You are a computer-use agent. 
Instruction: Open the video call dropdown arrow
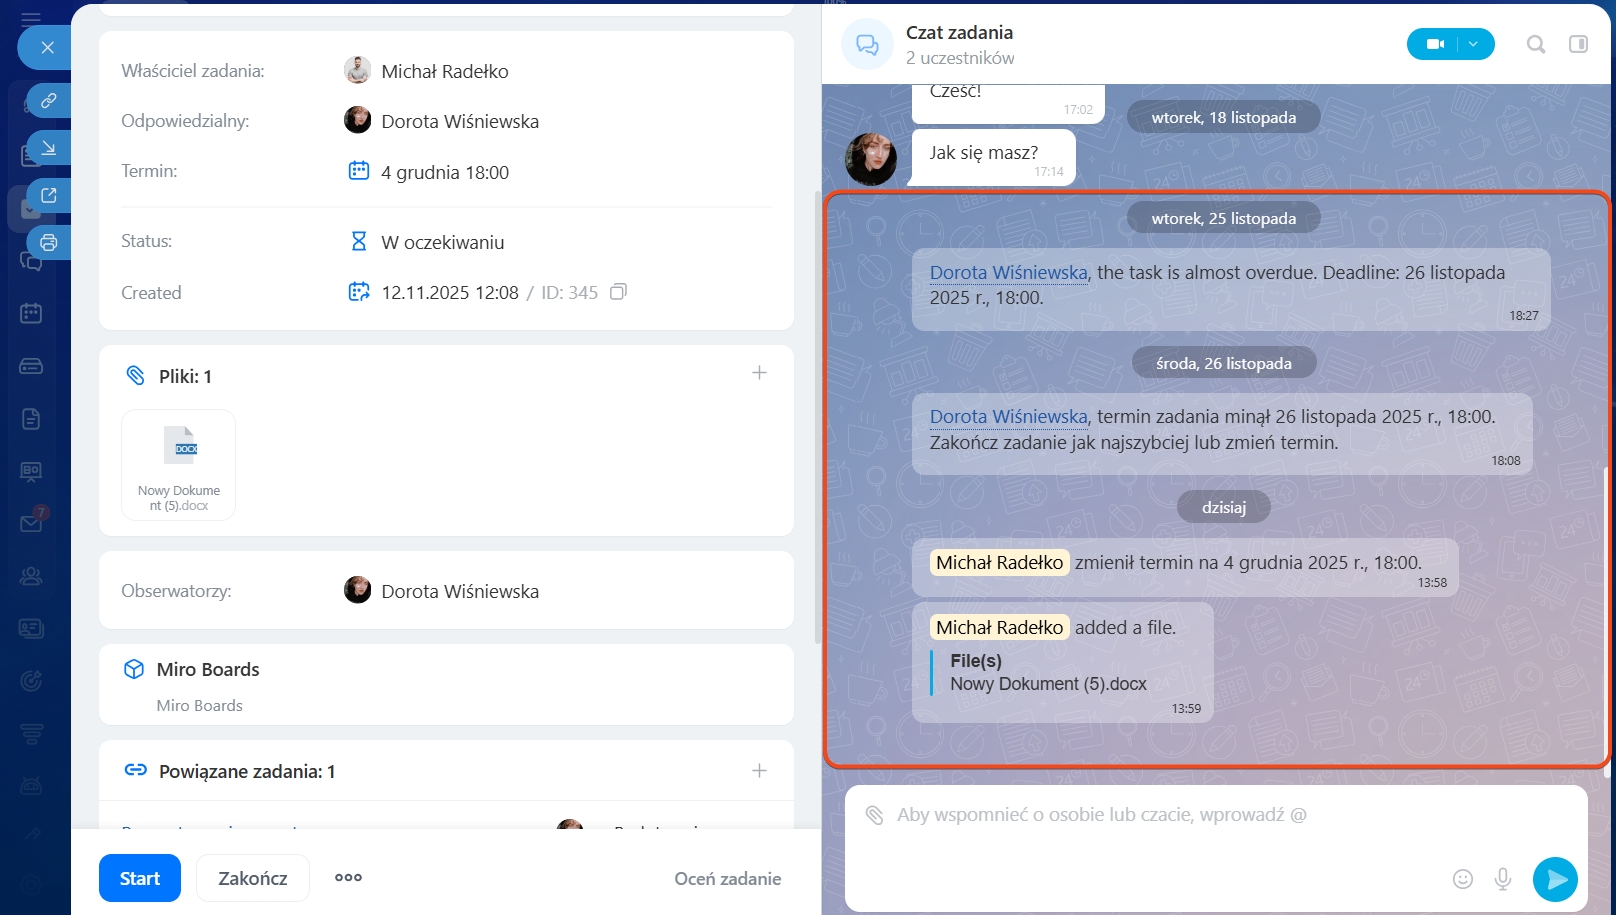point(1473,44)
